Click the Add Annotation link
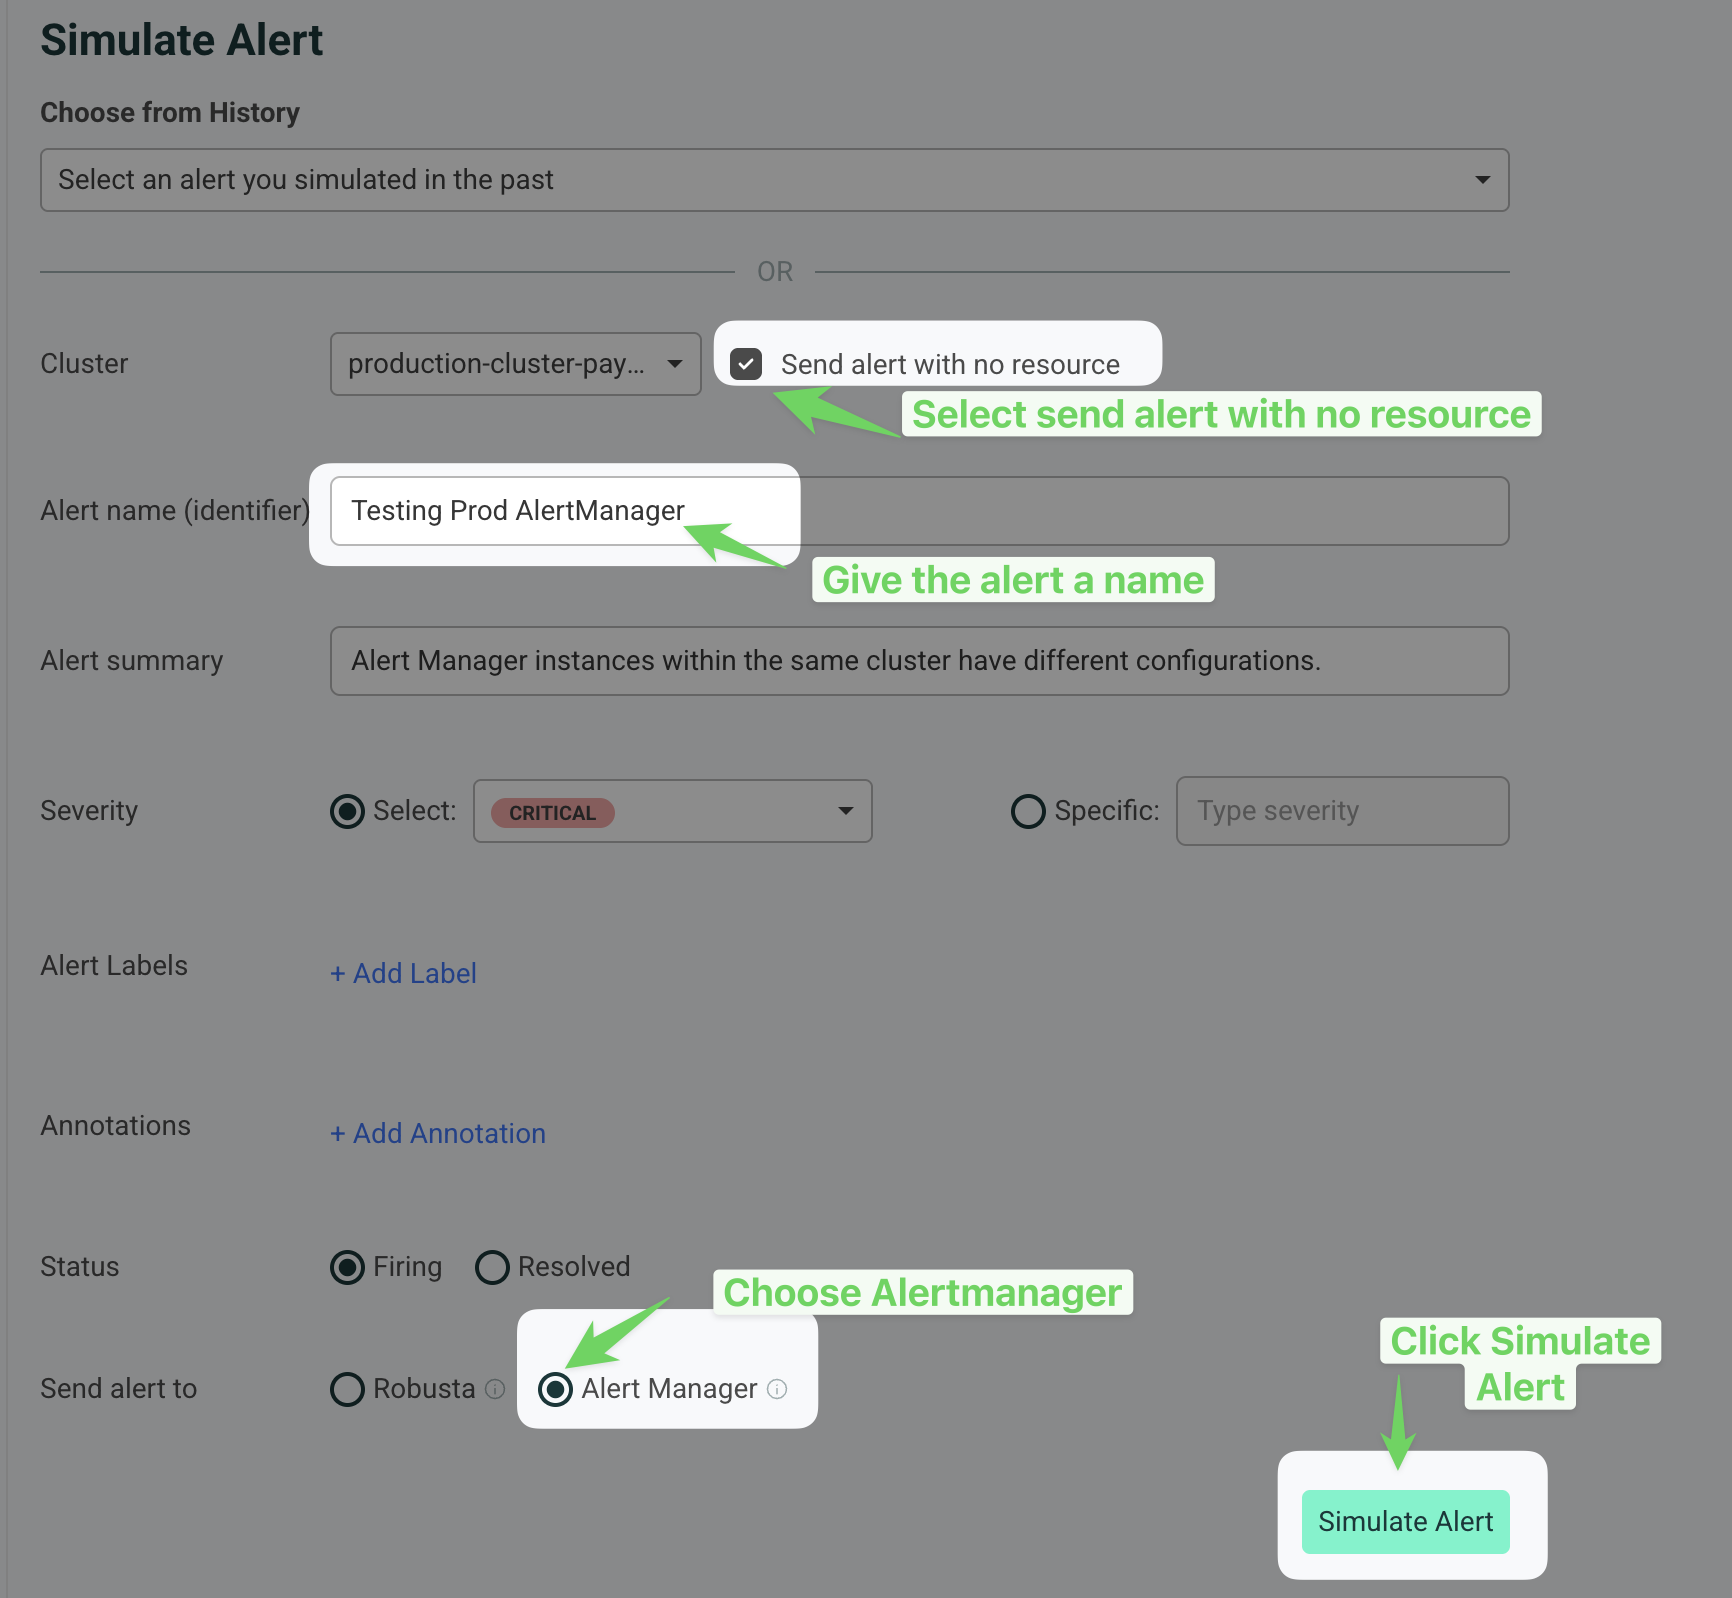 [438, 1133]
